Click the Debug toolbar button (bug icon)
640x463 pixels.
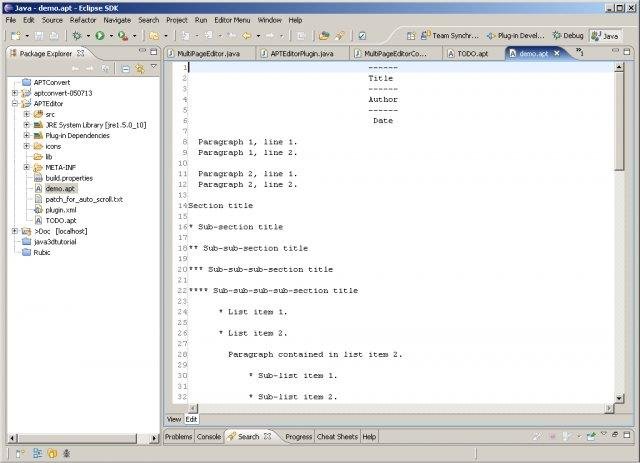pyautogui.click(x=76, y=35)
